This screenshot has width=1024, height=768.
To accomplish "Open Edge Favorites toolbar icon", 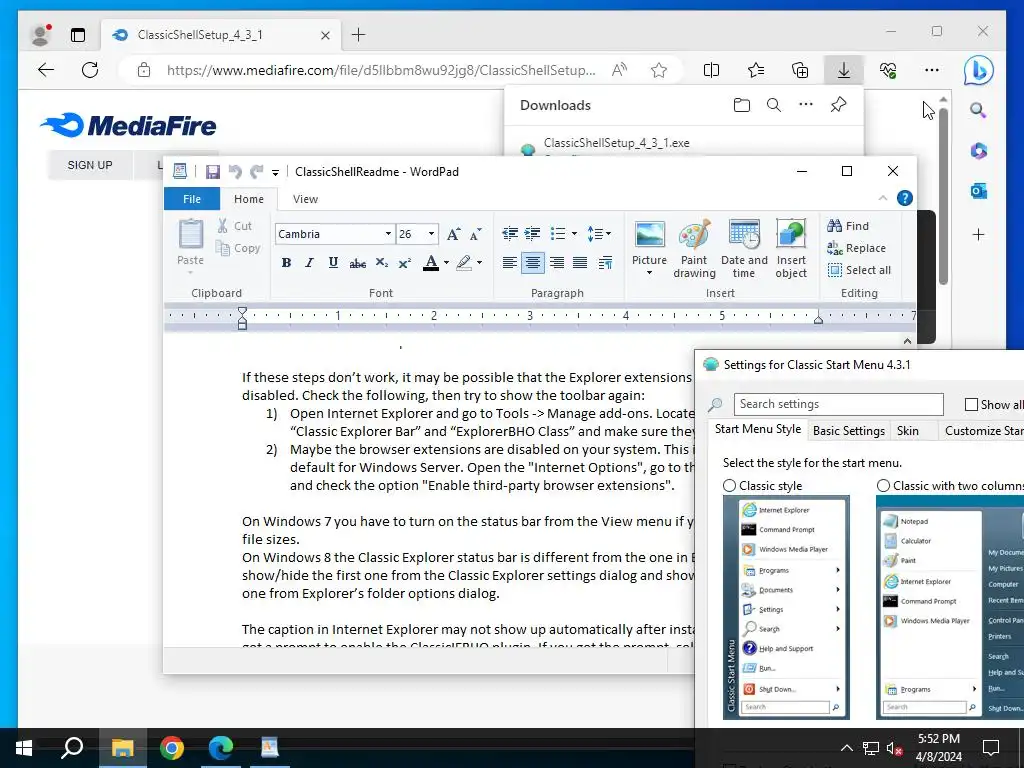I will click(756, 70).
